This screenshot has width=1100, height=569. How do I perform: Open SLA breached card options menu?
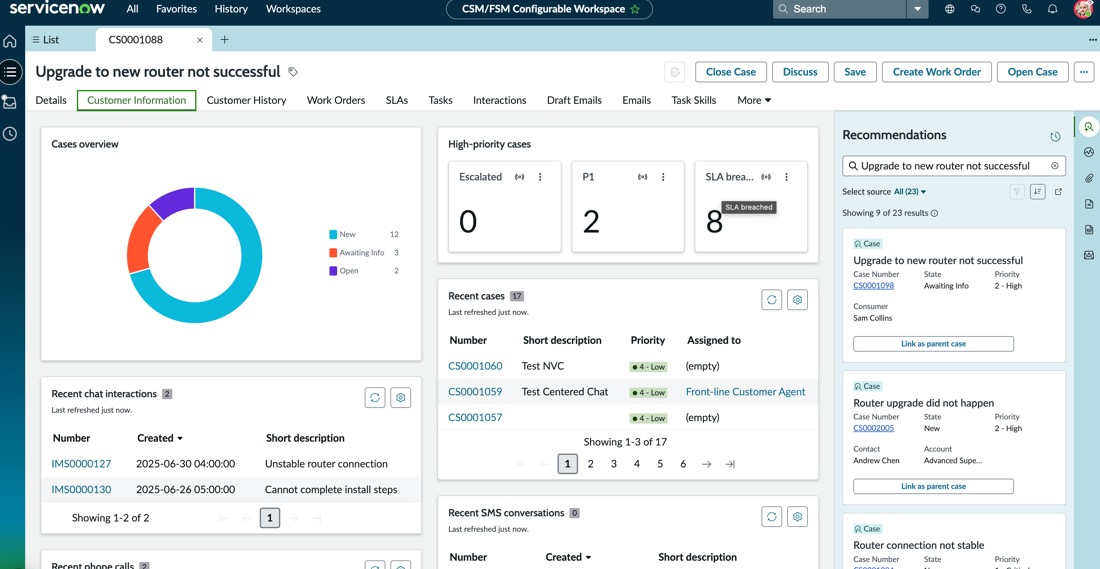pyautogui.click(x=786, y=177)
